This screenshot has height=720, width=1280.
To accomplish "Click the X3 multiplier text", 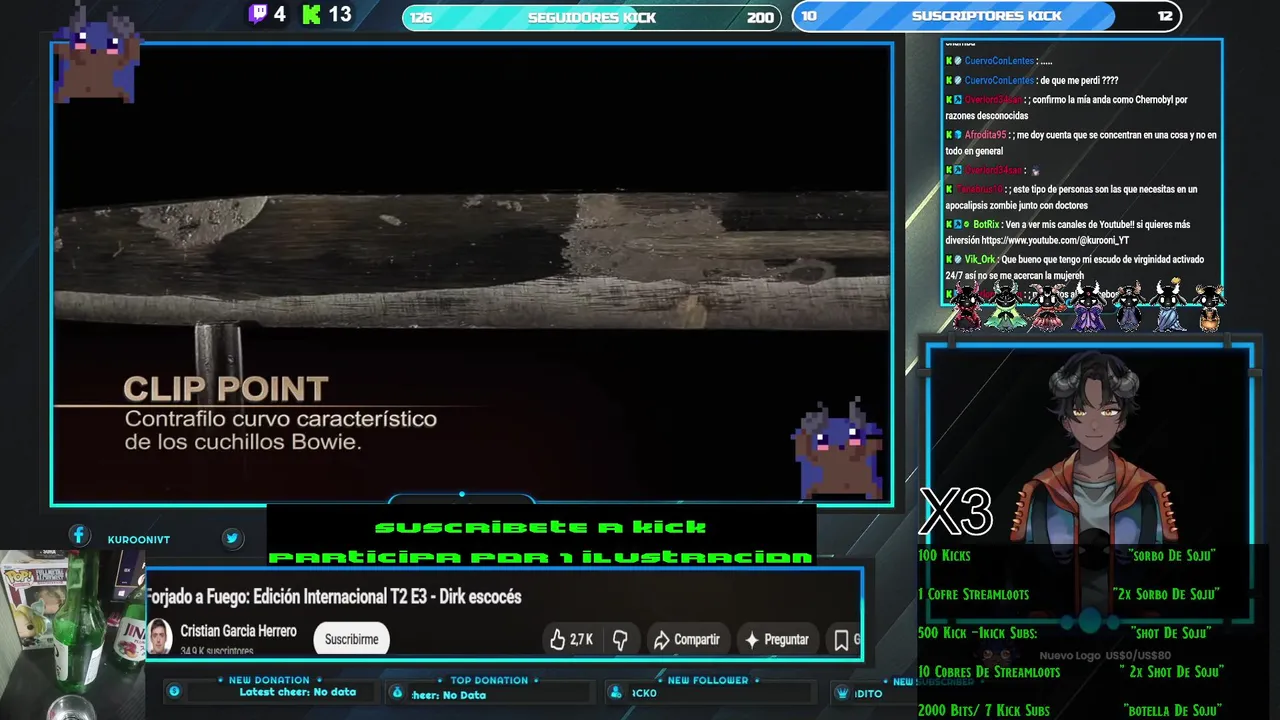I will pyautogui.click(x=956, y=512).
